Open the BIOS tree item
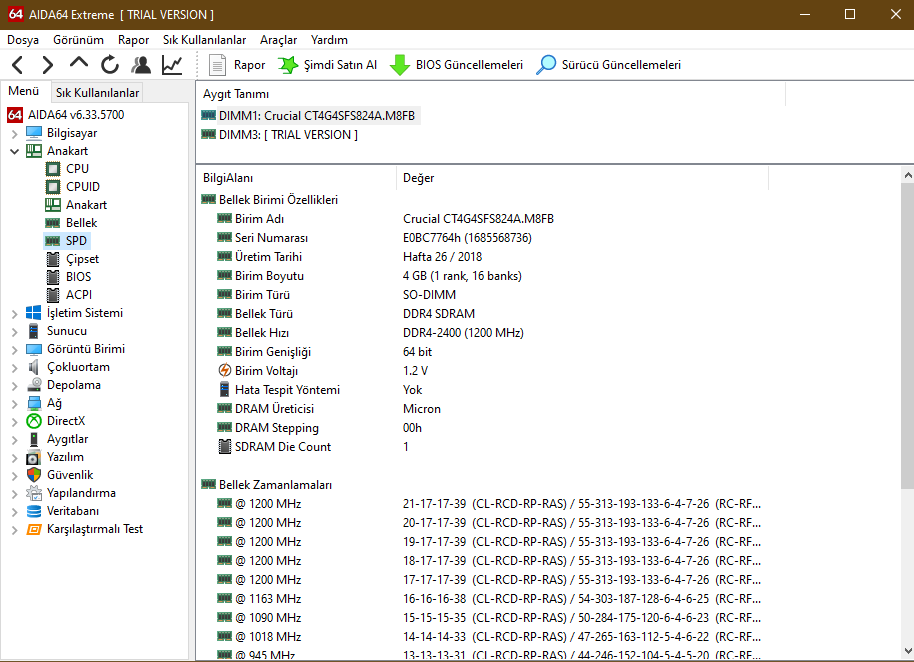Image resolution: width=914 pixels, height=662 pixels. pos(78,277)
